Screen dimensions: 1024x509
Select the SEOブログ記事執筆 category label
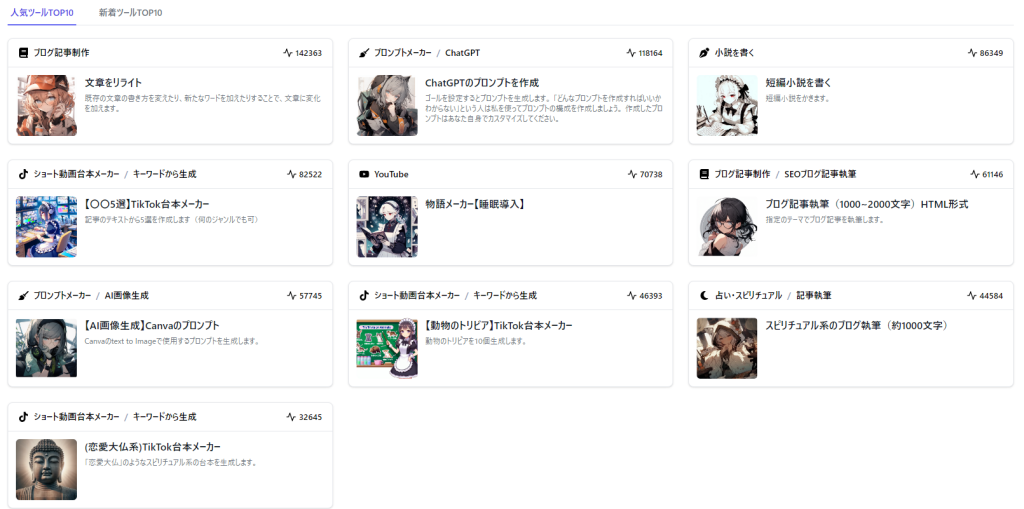819,174
